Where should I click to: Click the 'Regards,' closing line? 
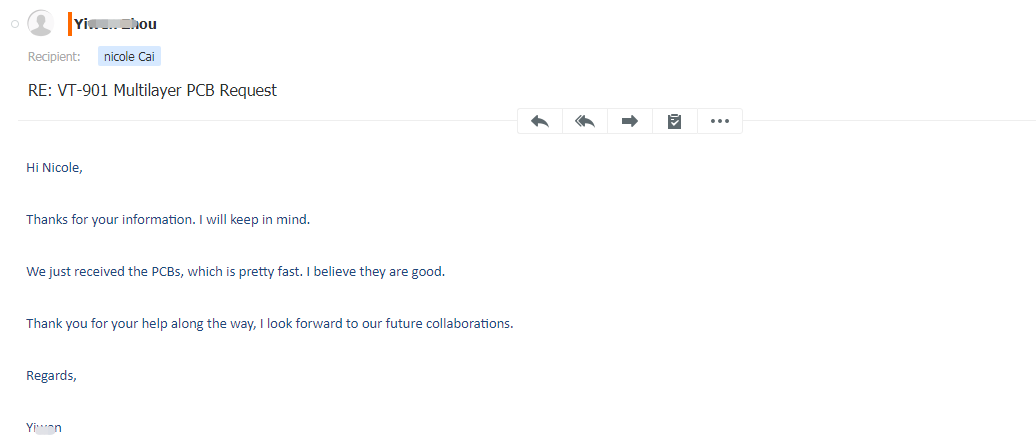51,375
